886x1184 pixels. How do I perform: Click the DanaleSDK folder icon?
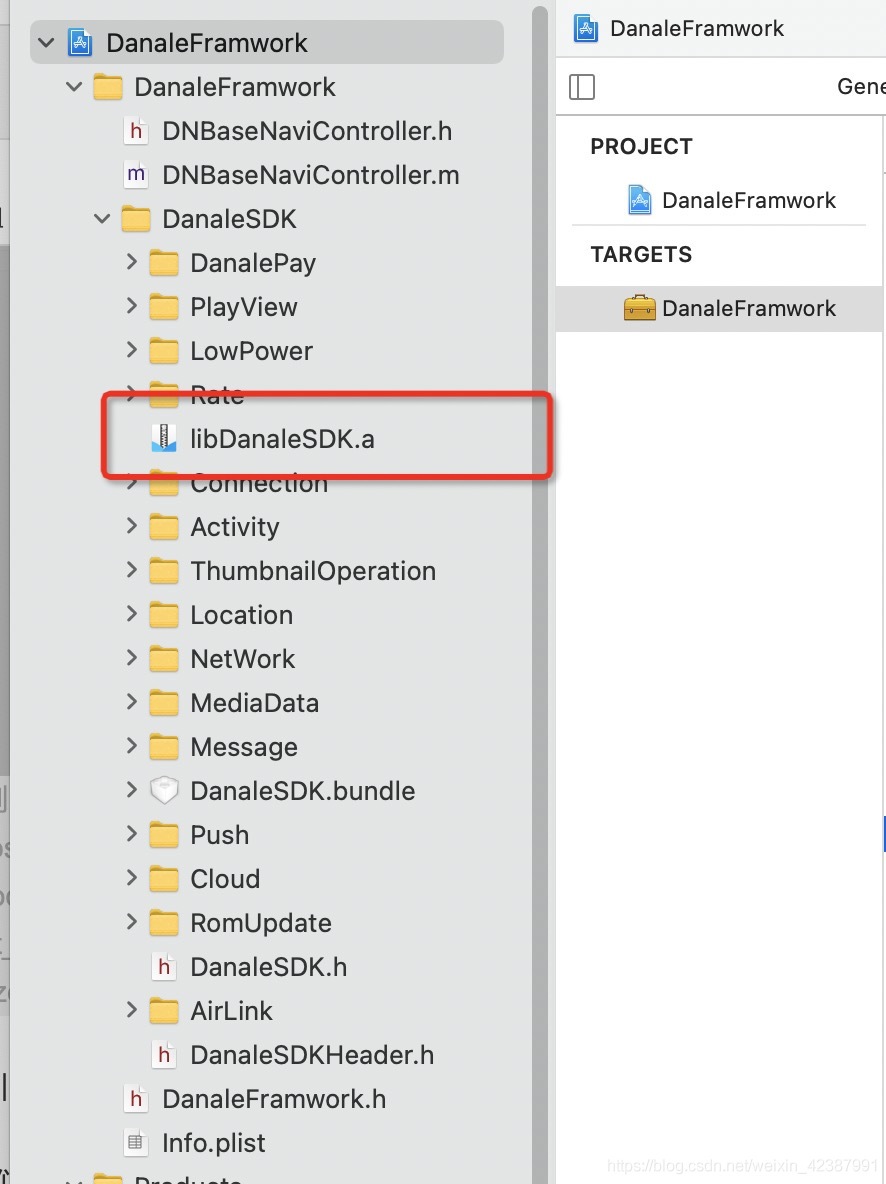(x=136, y=219)
